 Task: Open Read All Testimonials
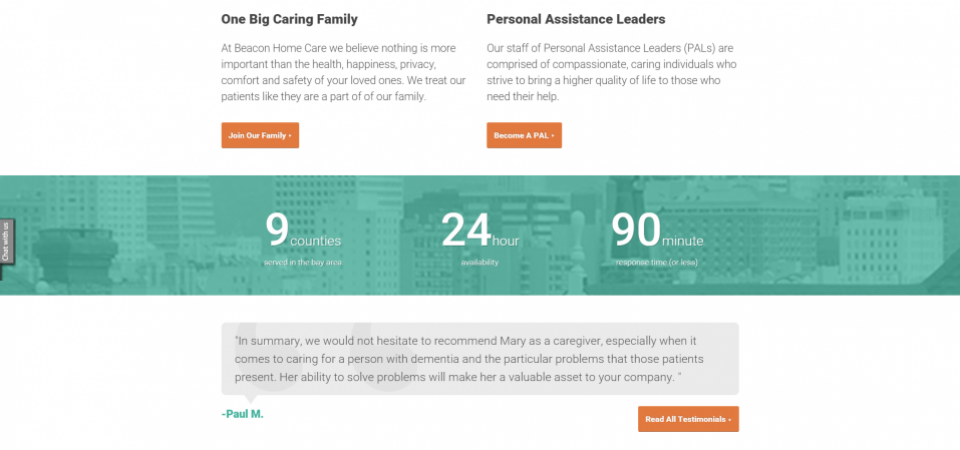tap(688, 419)
